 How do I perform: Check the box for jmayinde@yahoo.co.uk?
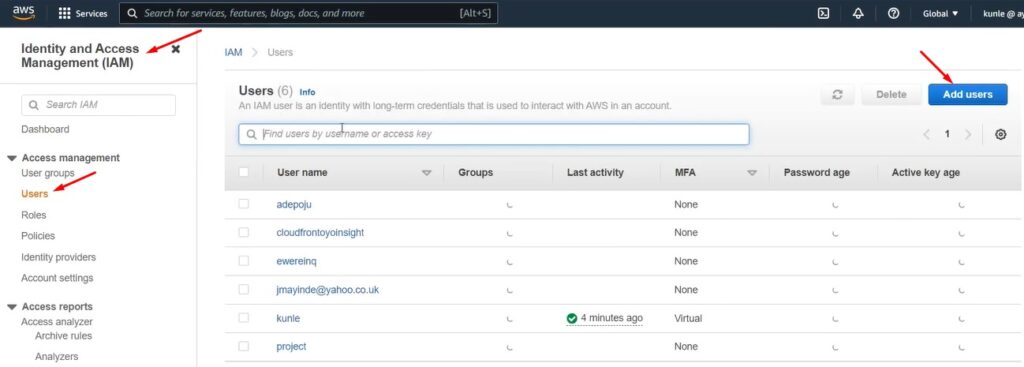[x=244, y=289]
